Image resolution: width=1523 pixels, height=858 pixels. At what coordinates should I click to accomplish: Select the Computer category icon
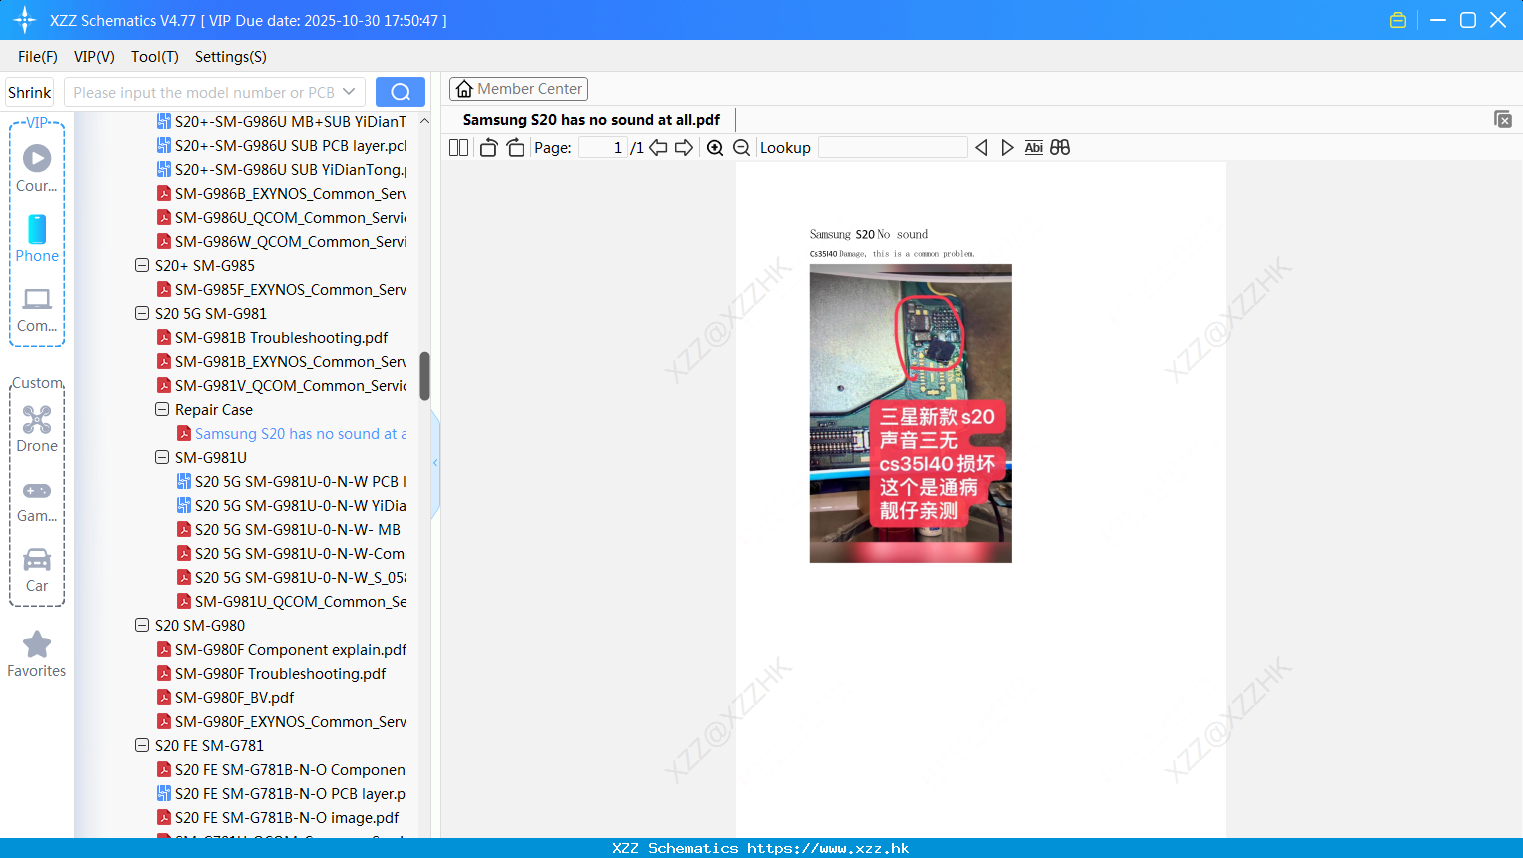(x=37, y=309)
